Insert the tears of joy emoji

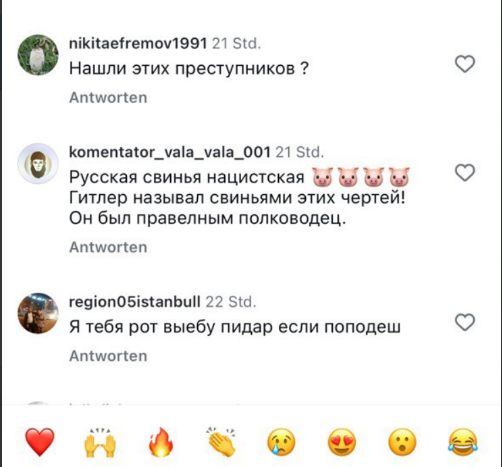coord(463,442)
